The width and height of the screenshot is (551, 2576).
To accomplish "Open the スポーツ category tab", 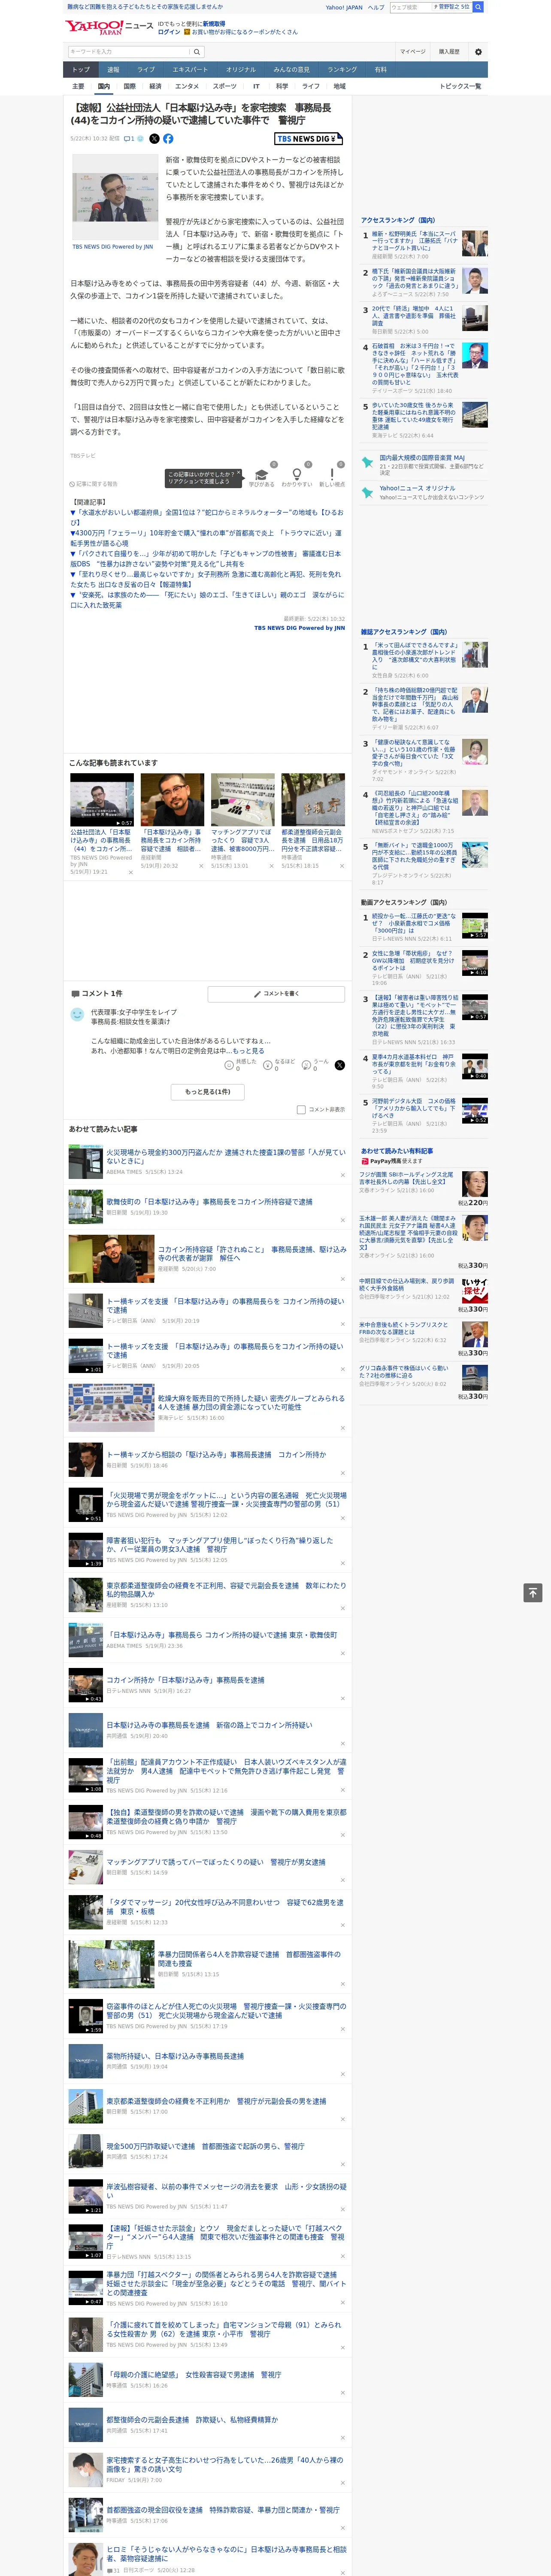I will (225, 86).
